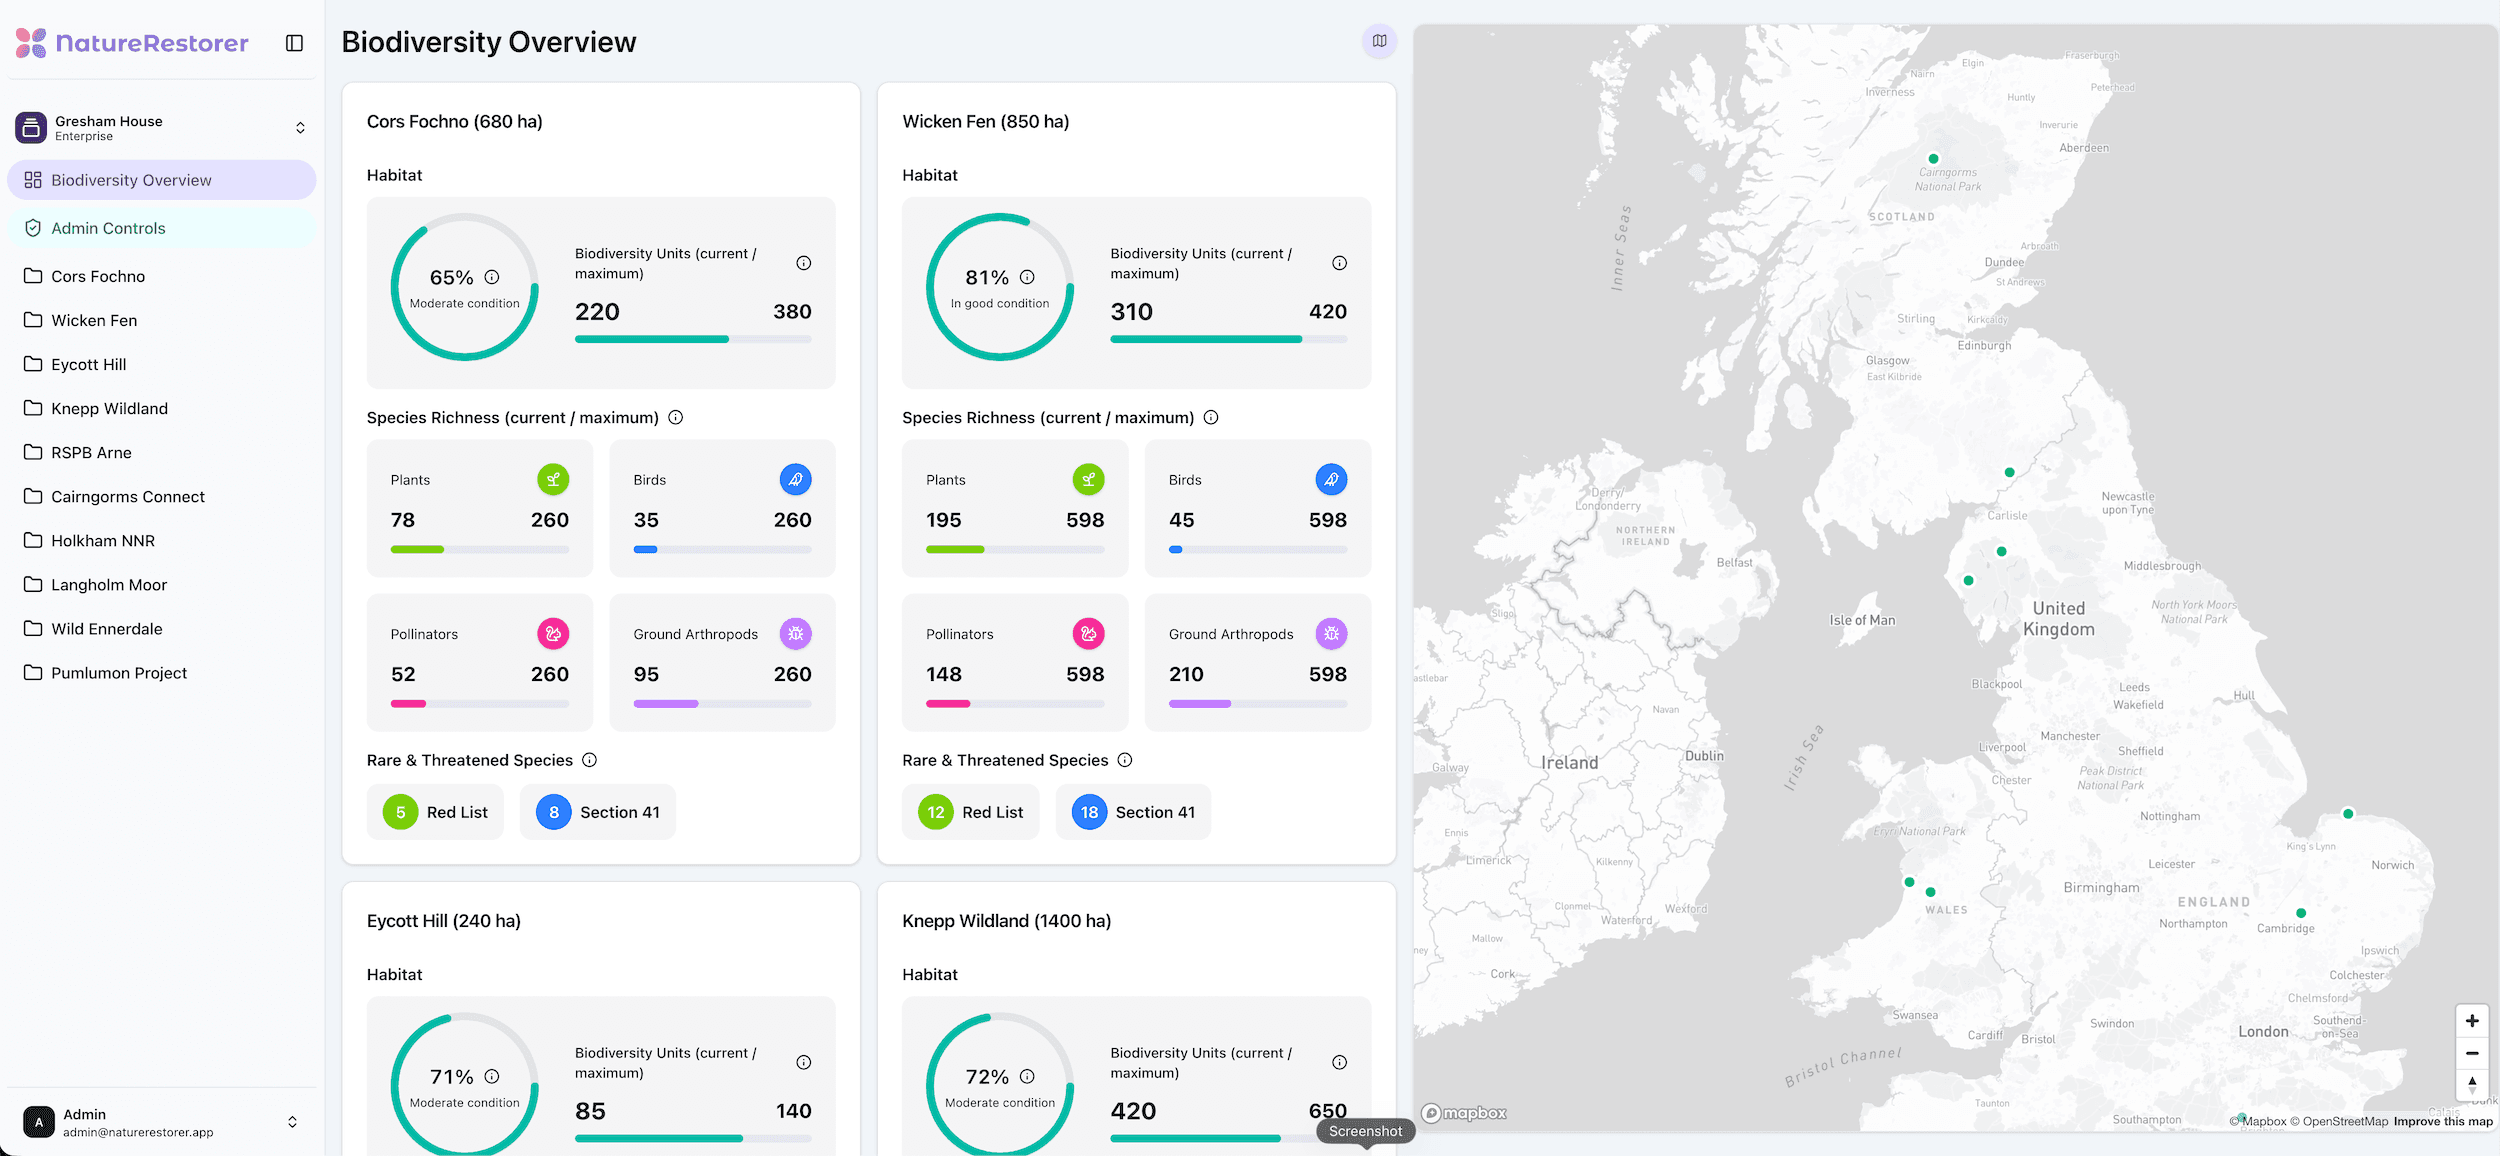Click the pink Pollinators icon in Cors Fochno

[553, 633]
